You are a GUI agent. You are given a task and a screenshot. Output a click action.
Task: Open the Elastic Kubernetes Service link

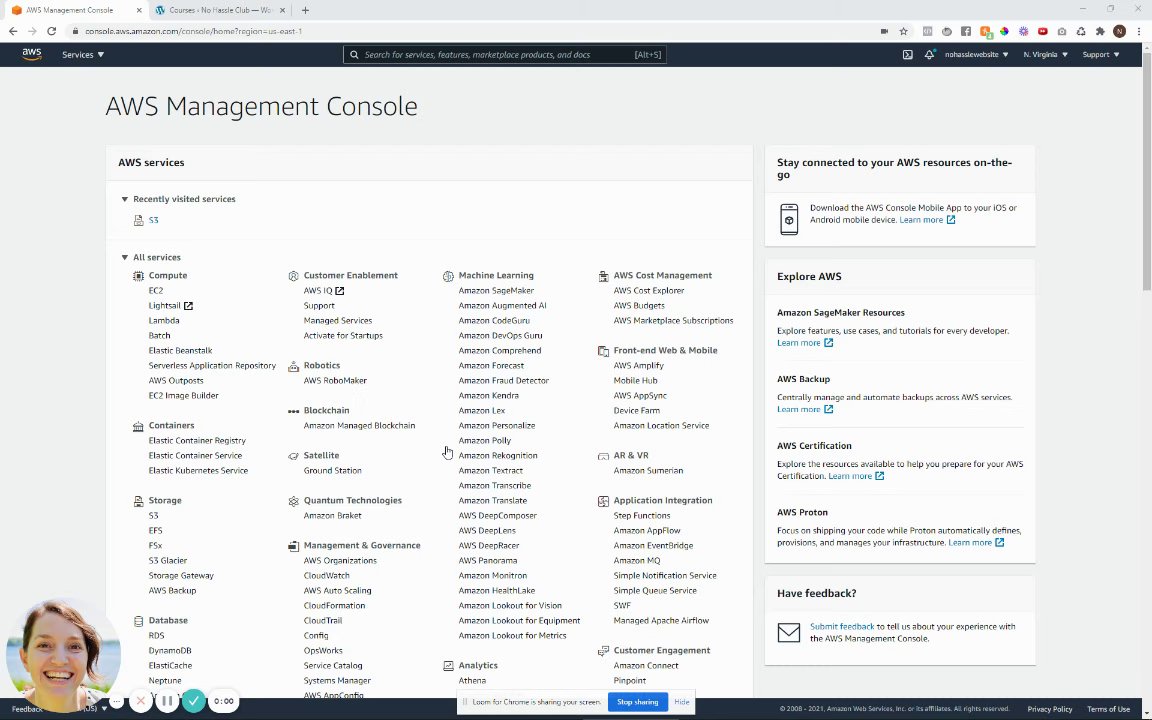tap(198, 470)
